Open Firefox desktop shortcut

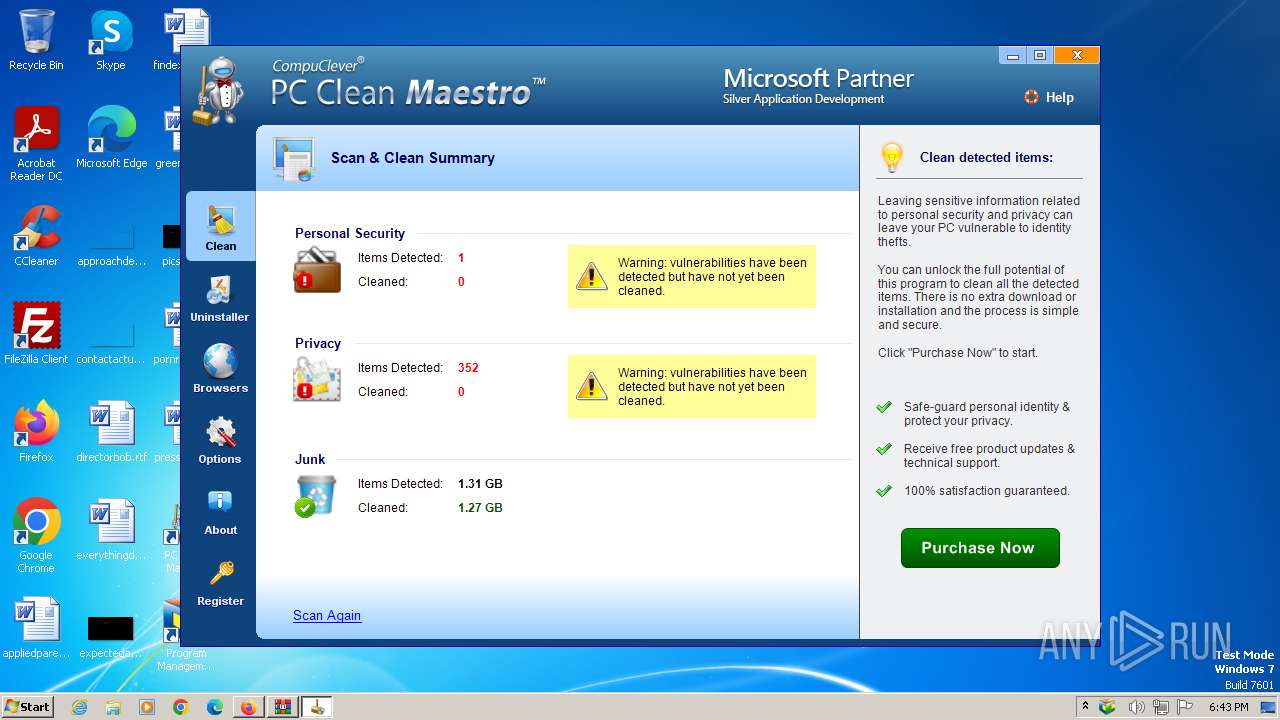(x=36, y=432)
